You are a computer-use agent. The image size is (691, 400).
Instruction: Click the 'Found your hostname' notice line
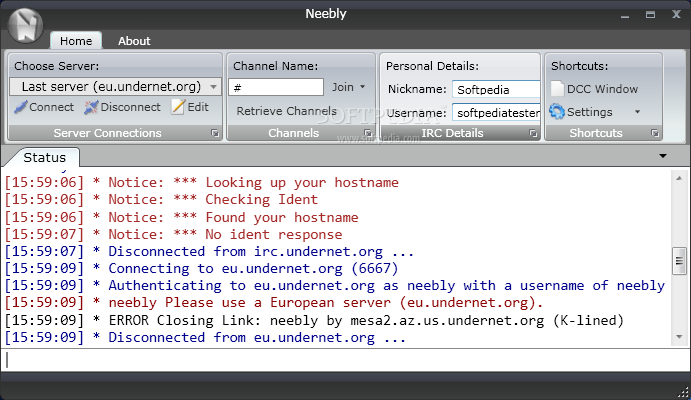point(181,217)
